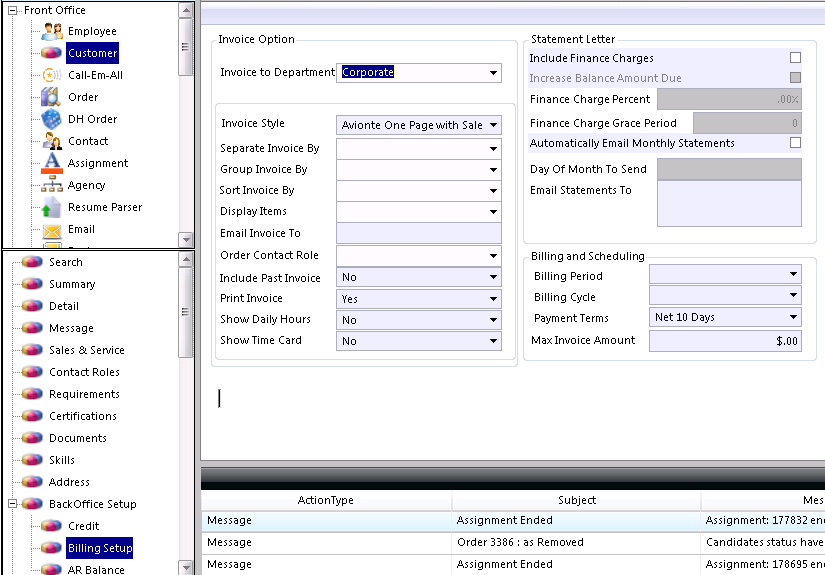The height and width of the screenshot is (575, 825).
Task: Select the Contact Roles tree item
Action: point(84,372)
